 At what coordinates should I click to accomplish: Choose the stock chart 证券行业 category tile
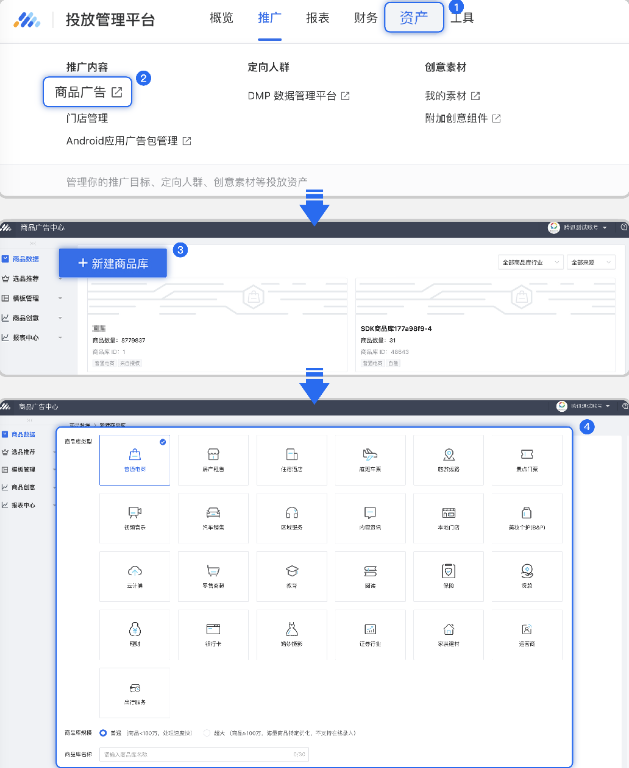[x=370, y=635]
